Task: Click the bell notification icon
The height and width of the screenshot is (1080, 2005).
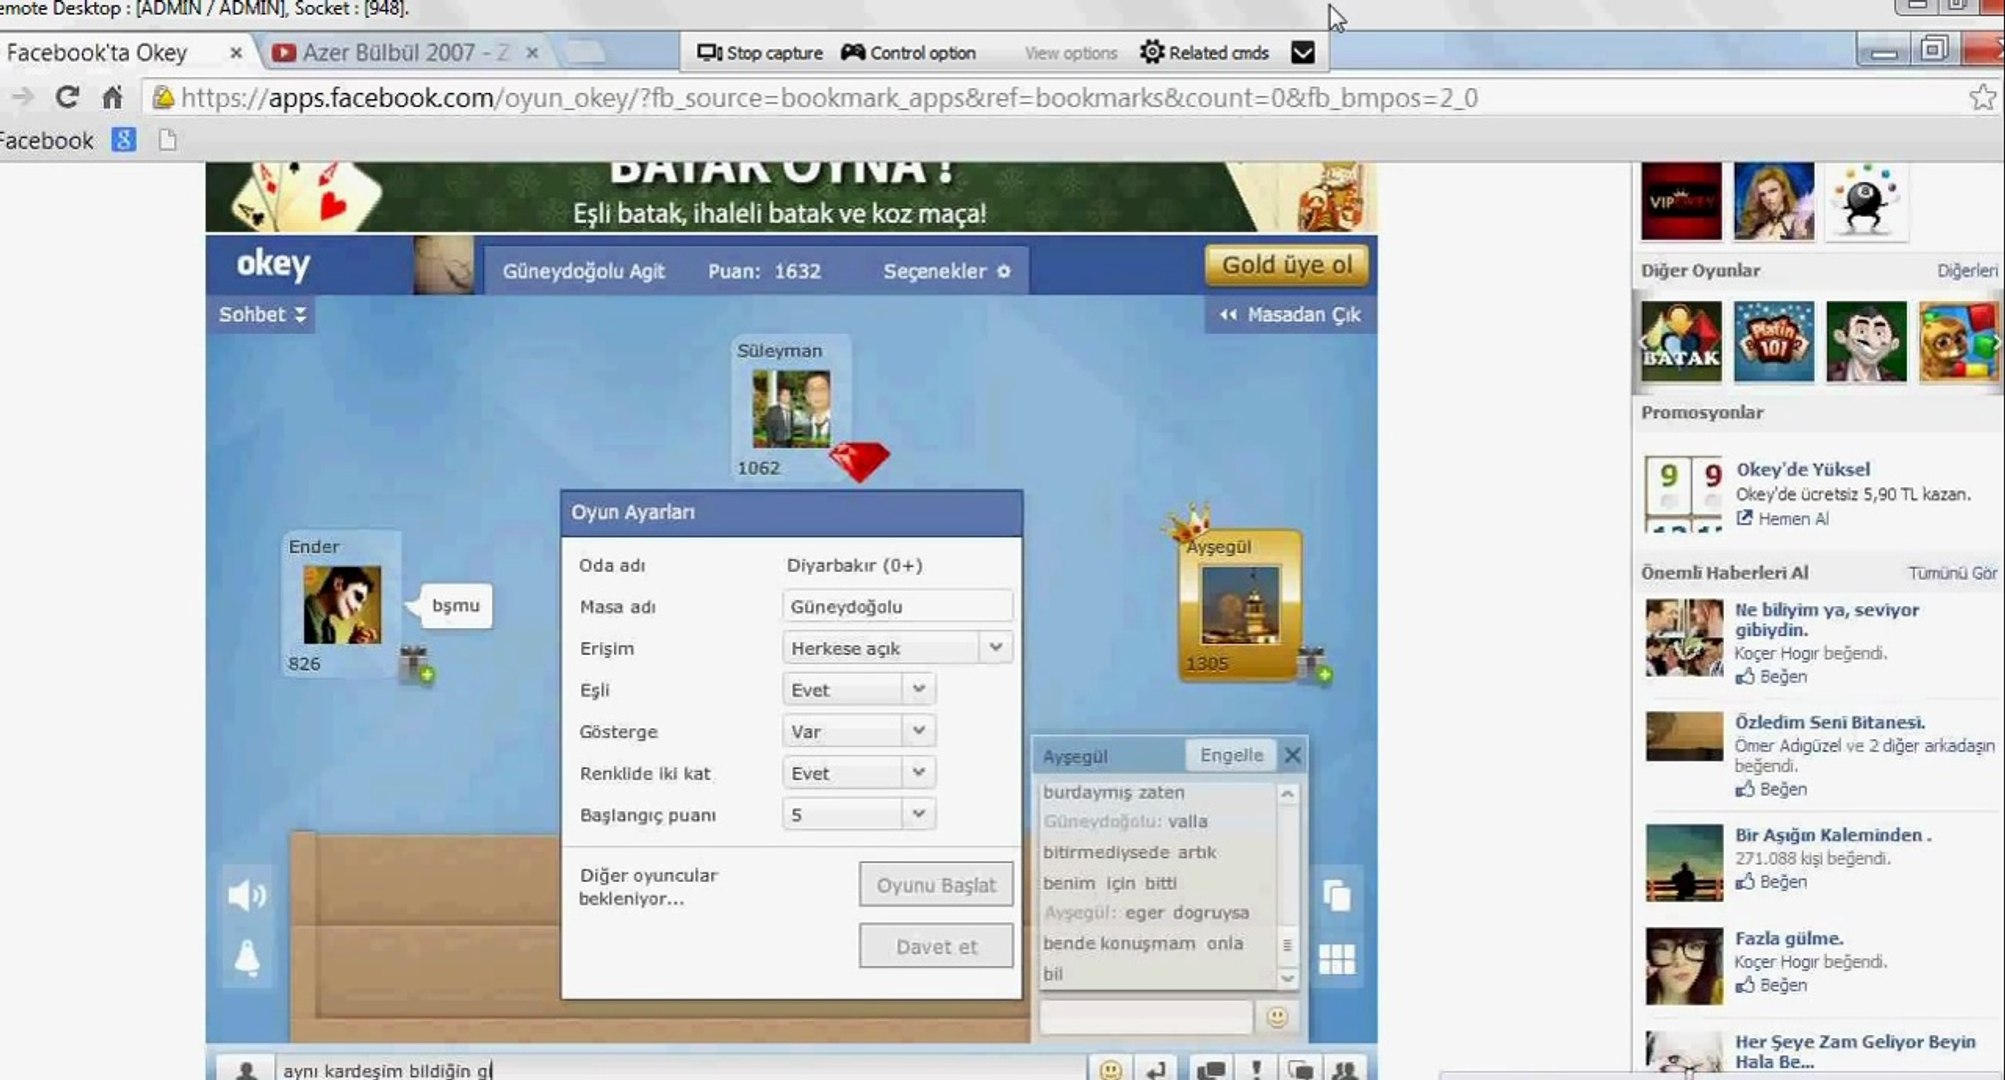Action: 247,958
